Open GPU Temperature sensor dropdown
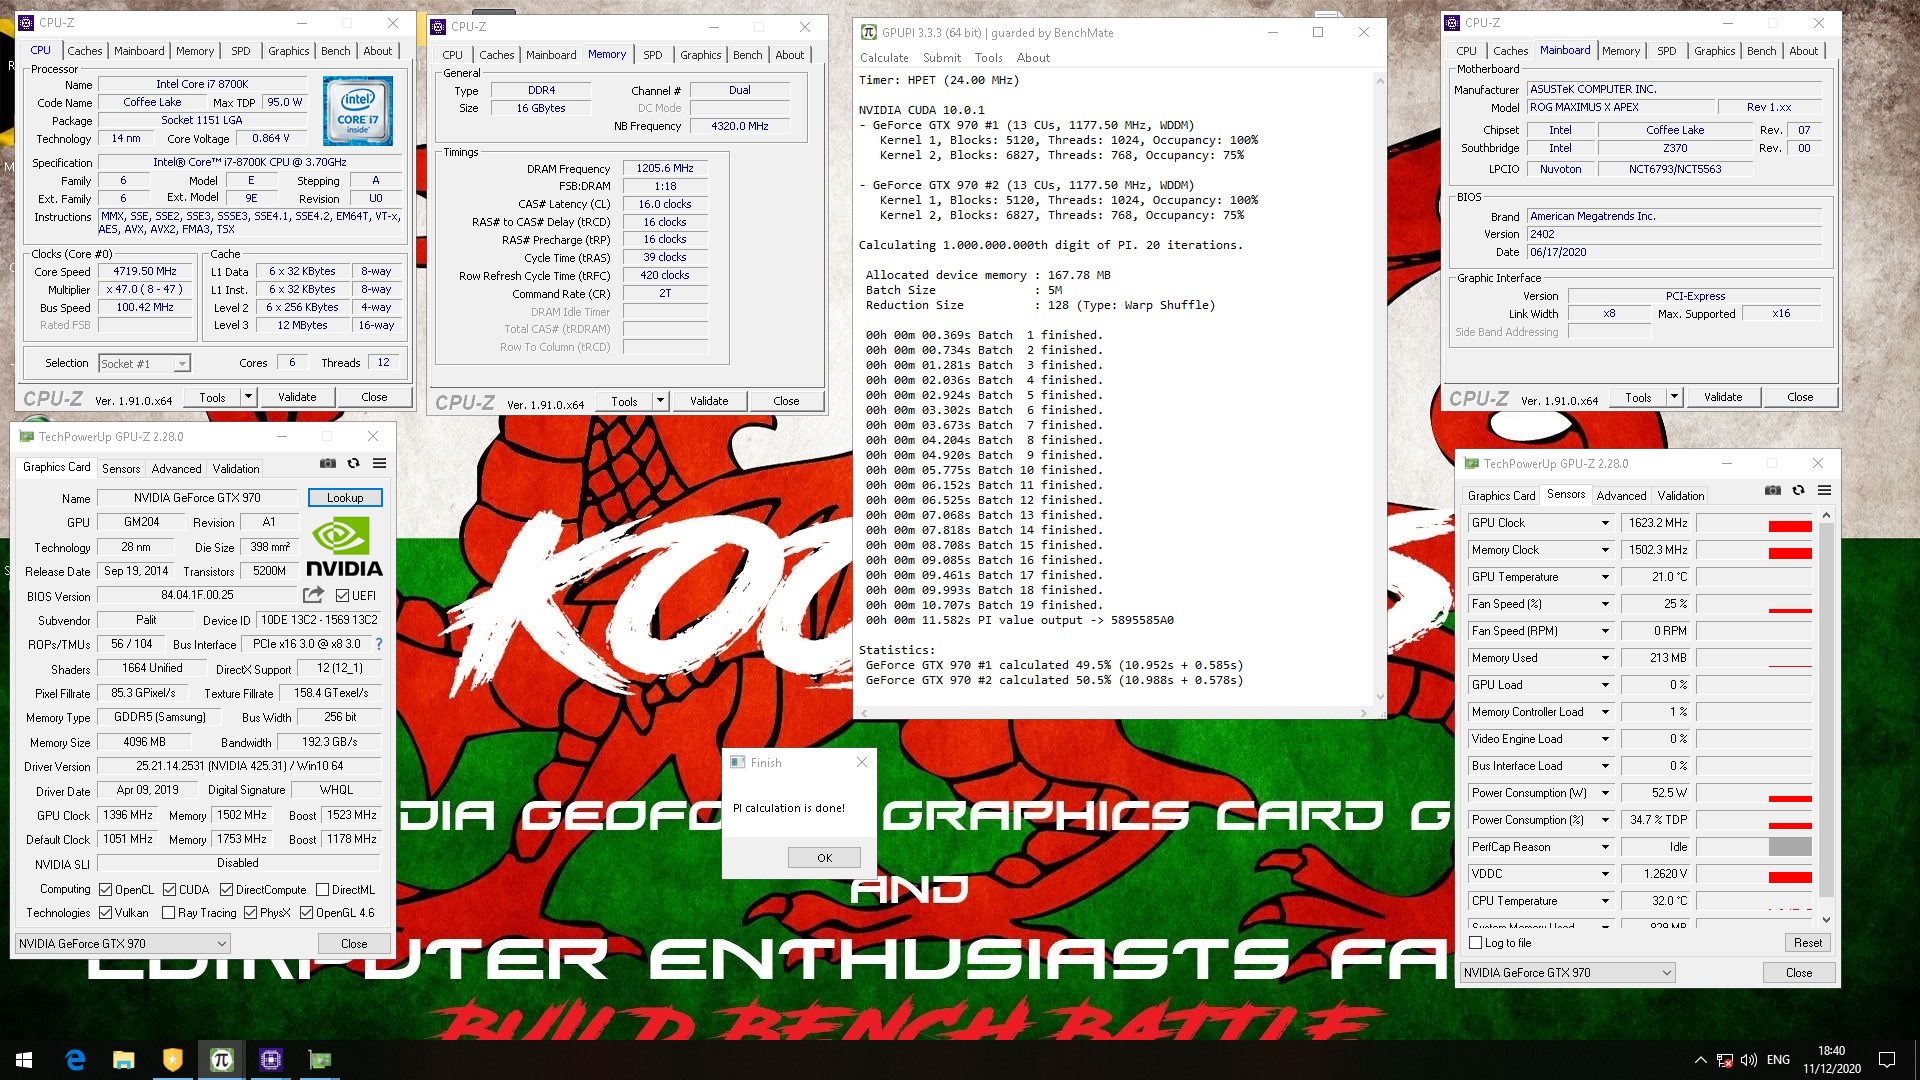The width and height of the screenshot is (1920, 1080). pos(1605,577)
